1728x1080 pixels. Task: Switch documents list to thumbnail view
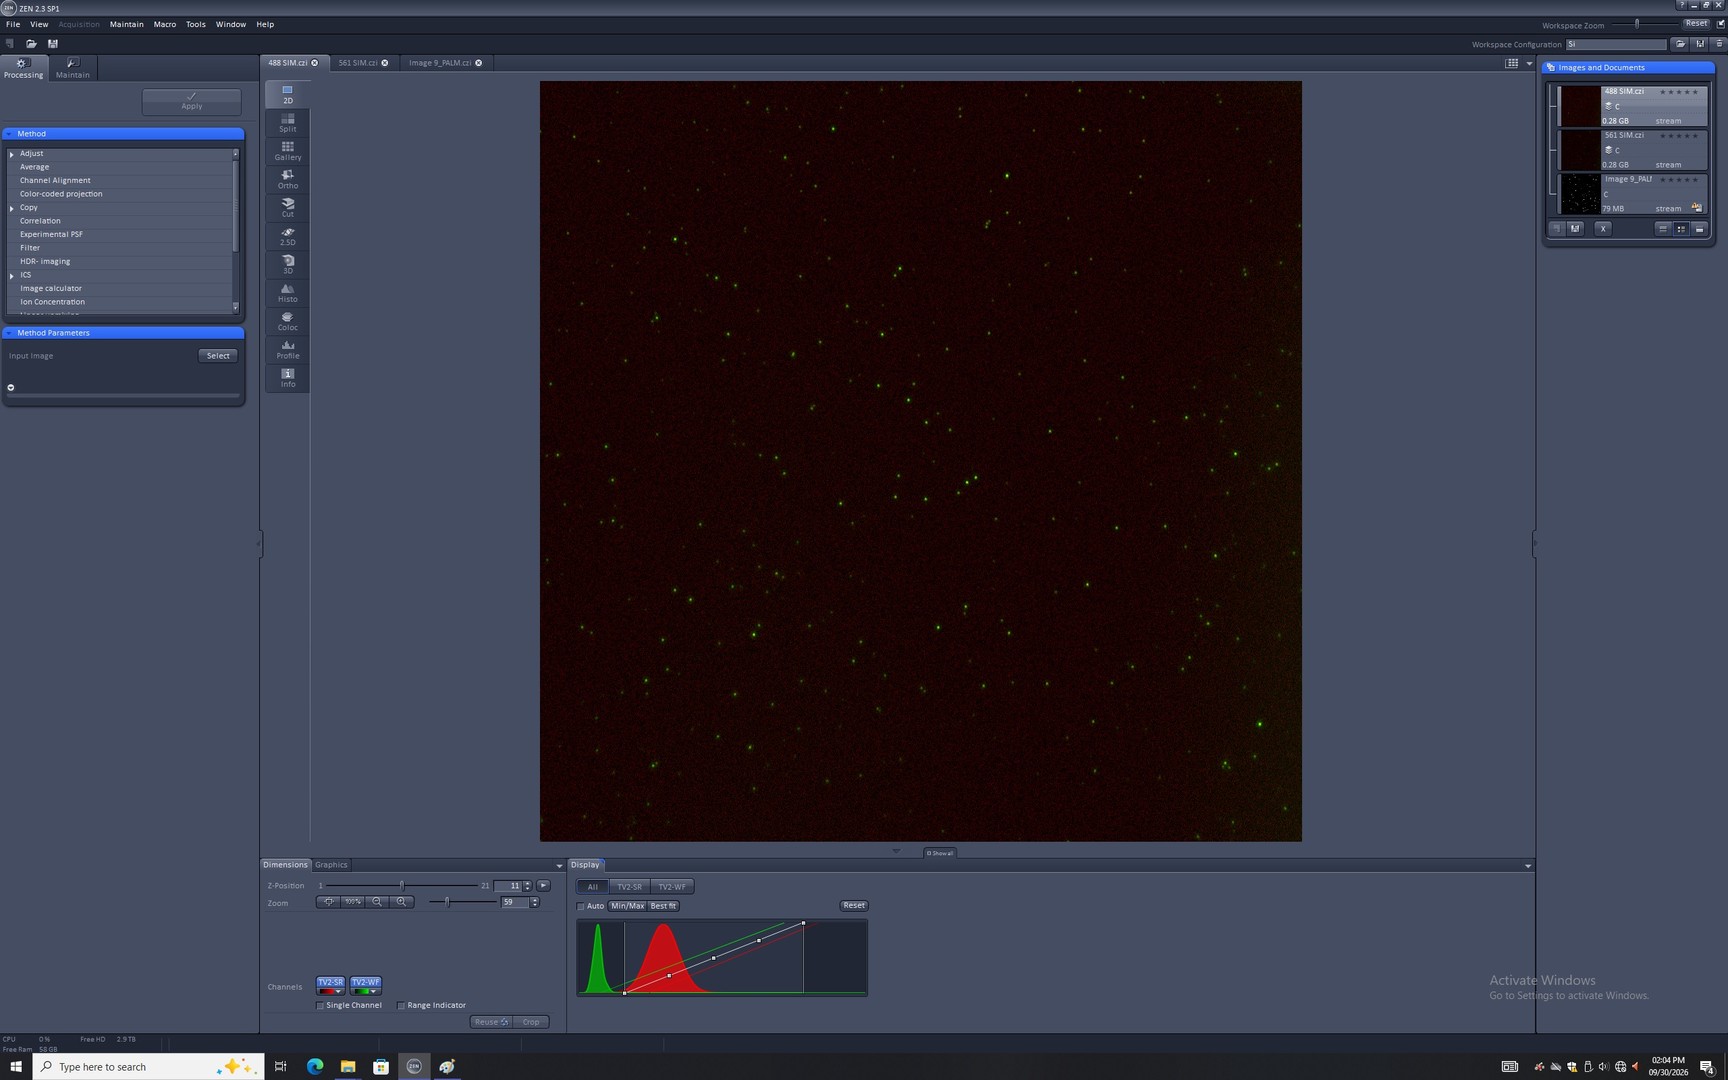[x=1681, y=229]
